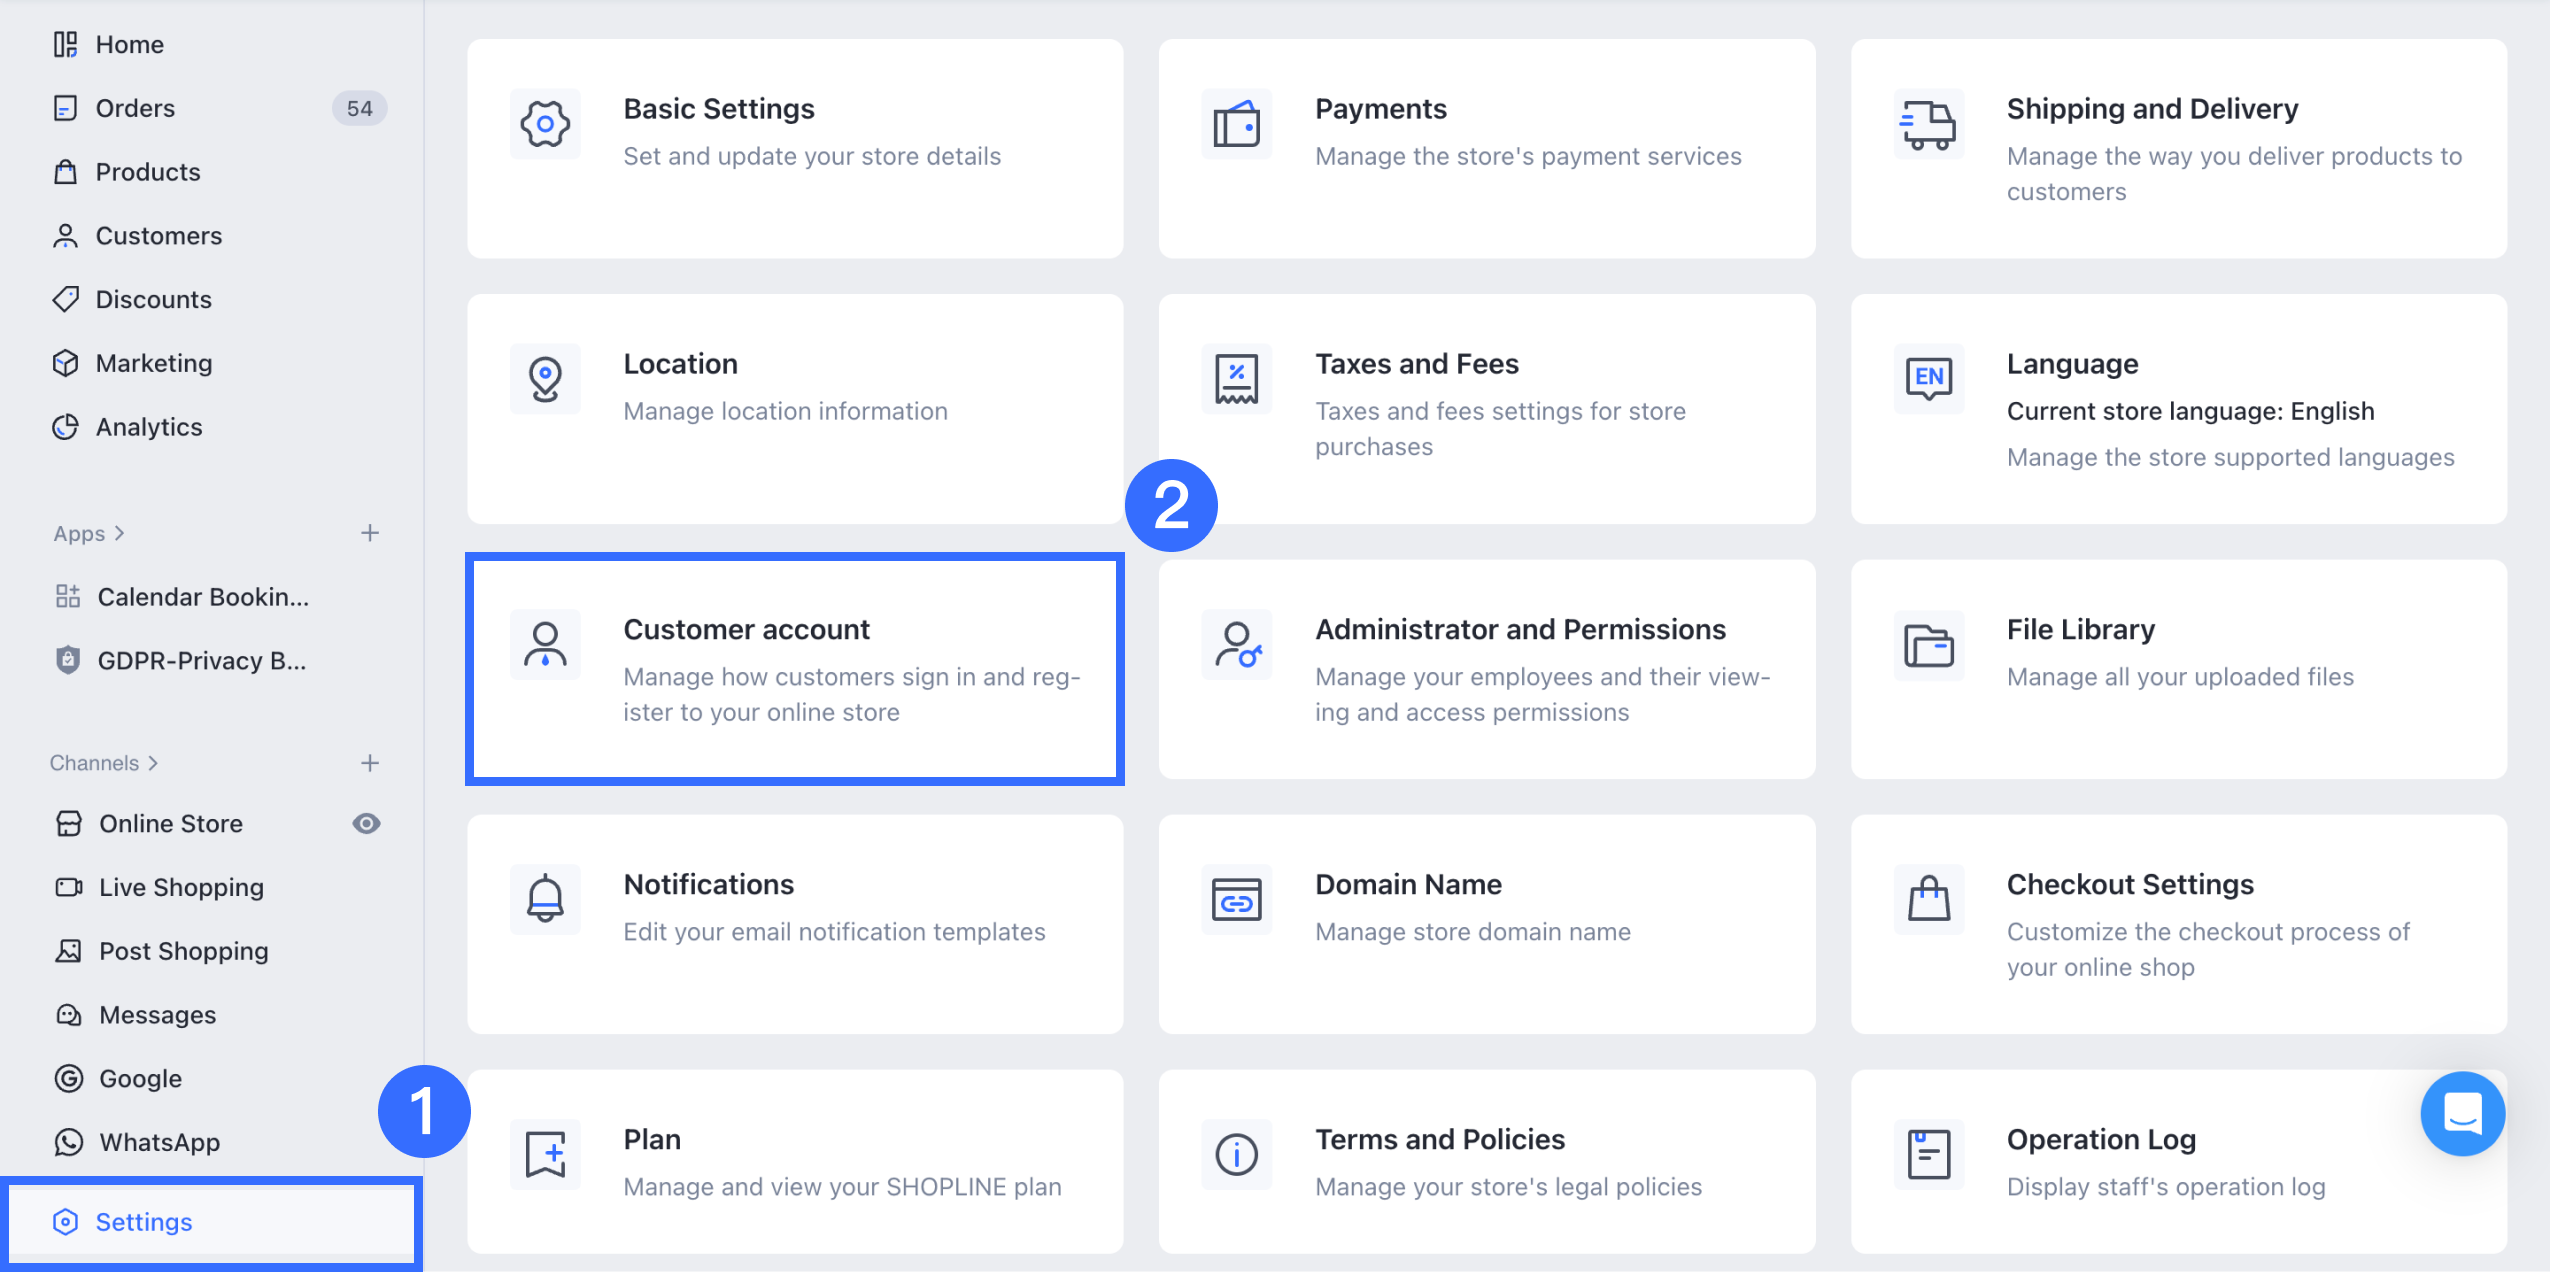Expand the Apps section chevron
Screen dimensions: 2550x1272
coord(119,533)
